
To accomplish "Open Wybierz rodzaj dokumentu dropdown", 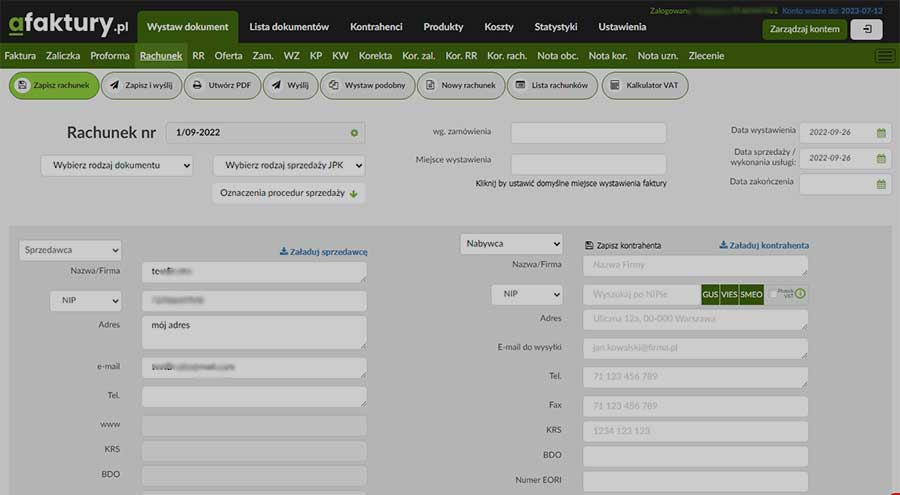I will click(116, 165).
